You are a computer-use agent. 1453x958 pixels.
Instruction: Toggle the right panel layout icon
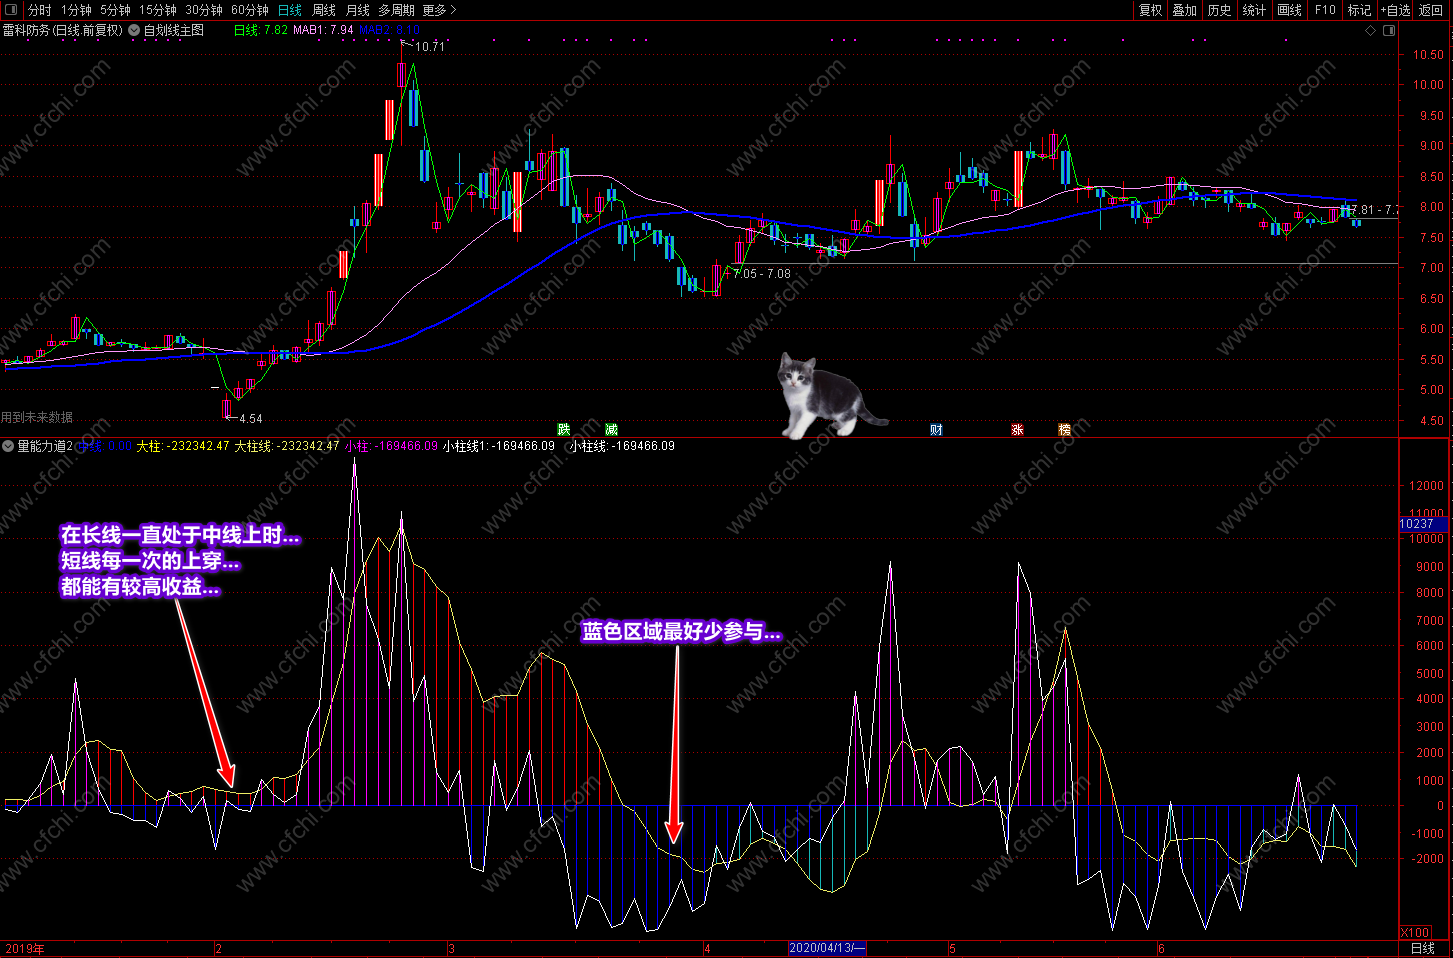pos(1389,30)
